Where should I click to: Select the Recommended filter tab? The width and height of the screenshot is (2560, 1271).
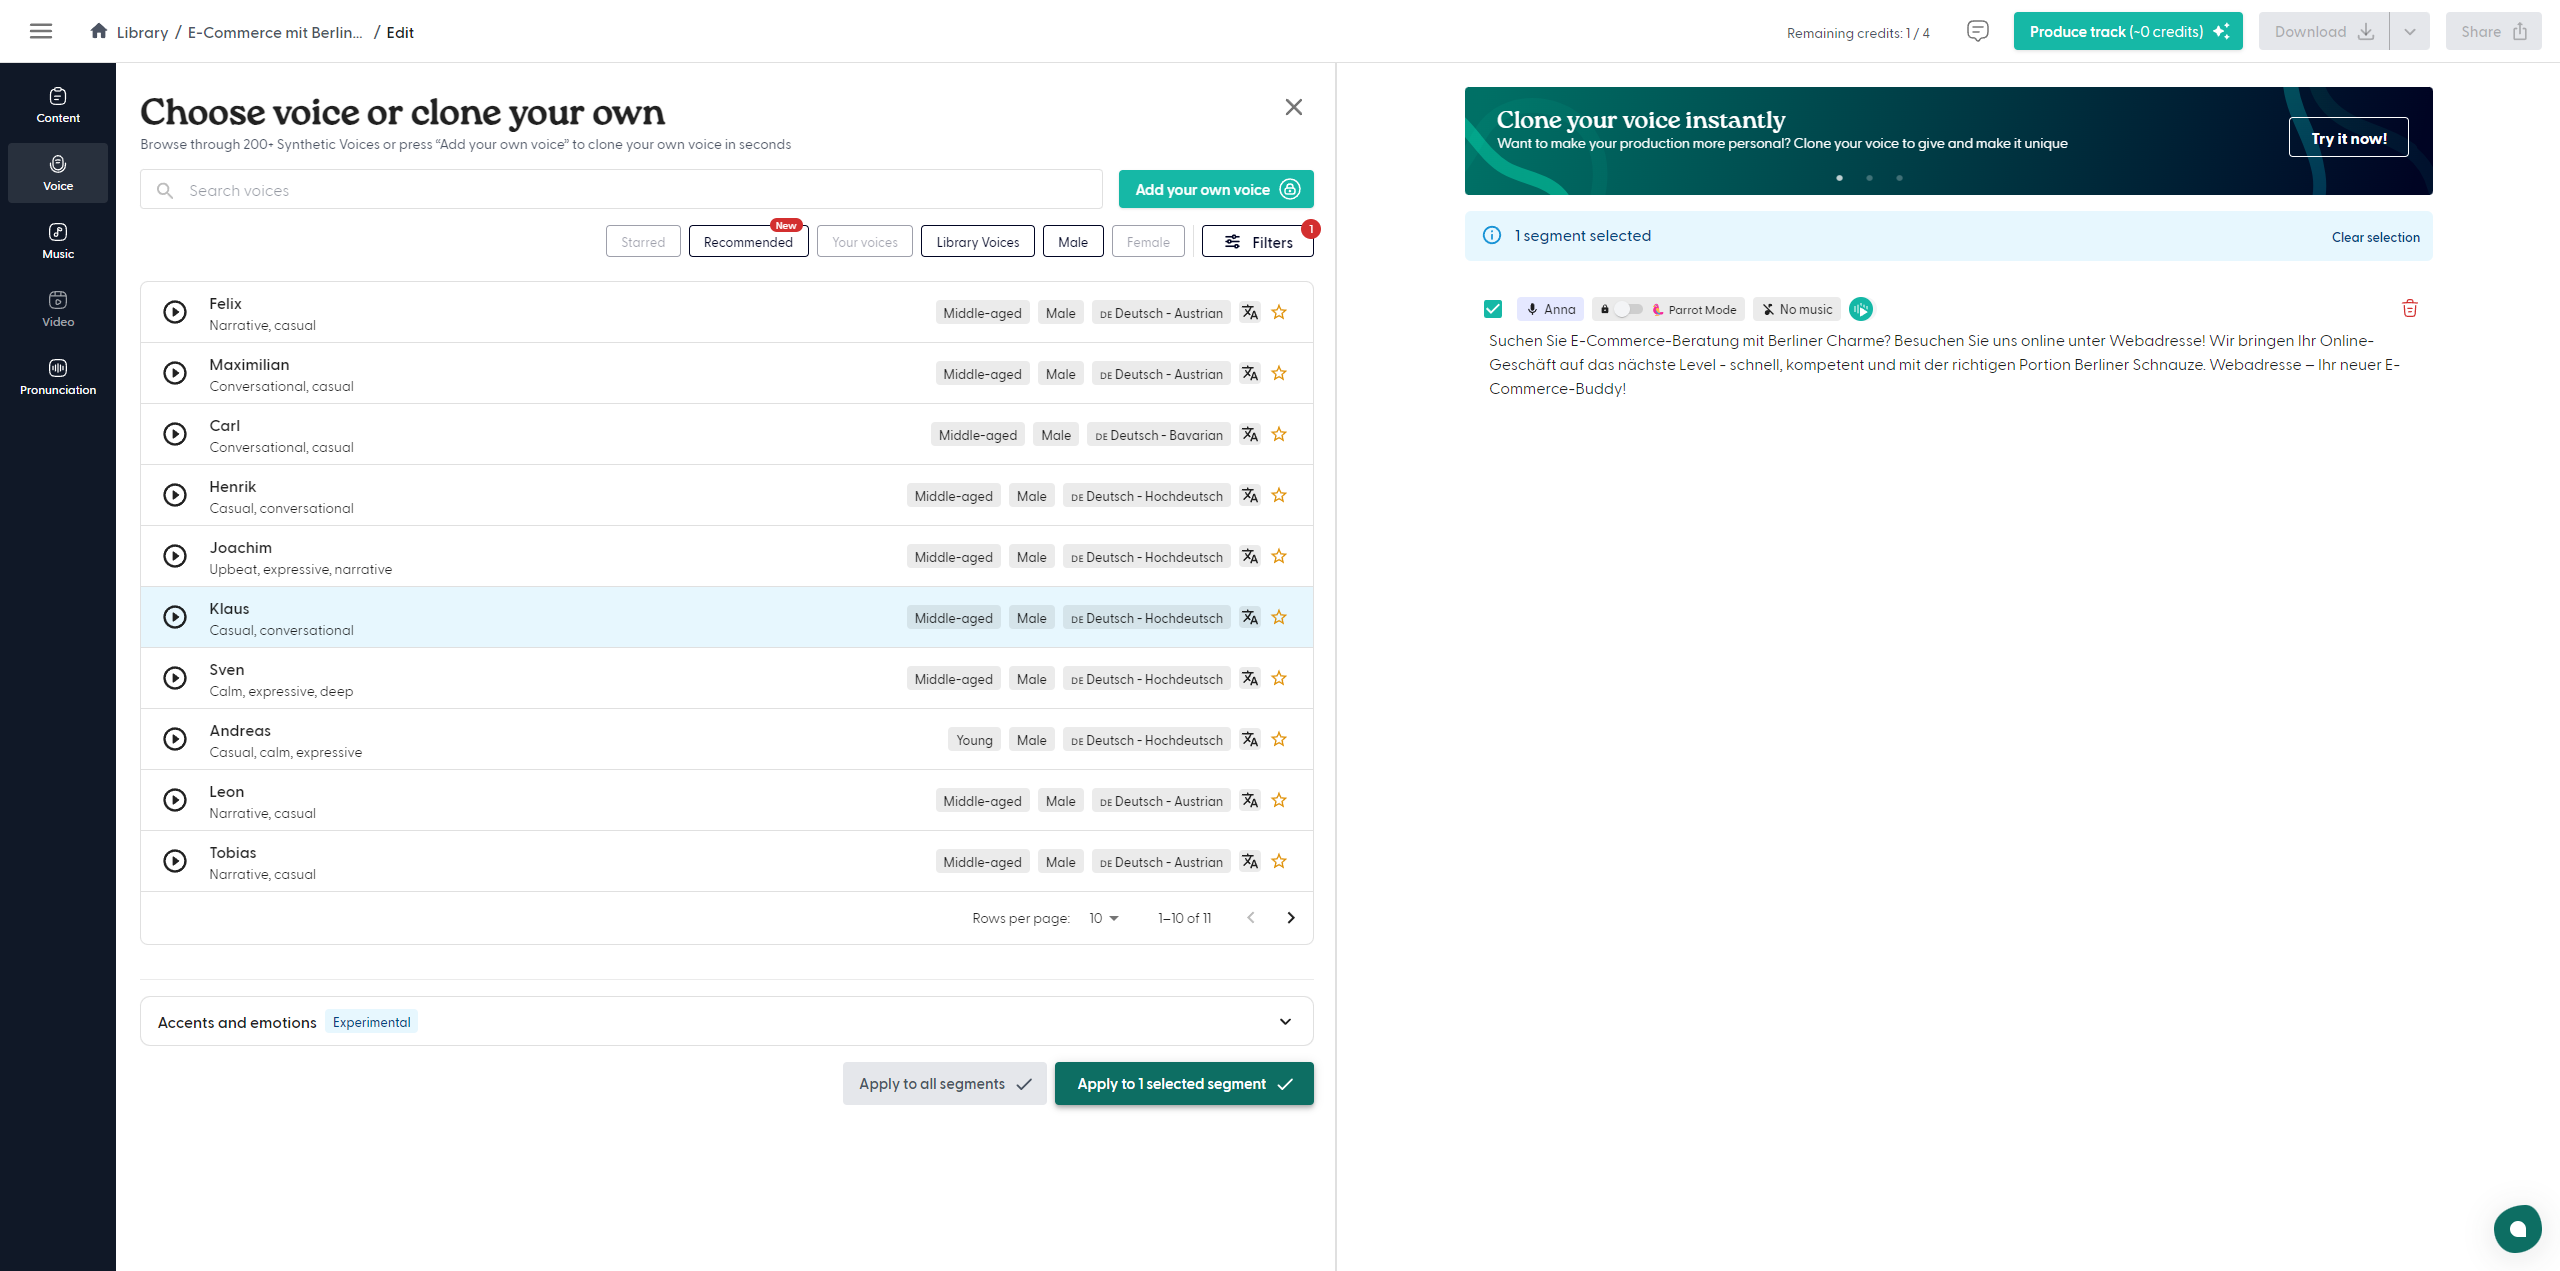coord(748,241)
